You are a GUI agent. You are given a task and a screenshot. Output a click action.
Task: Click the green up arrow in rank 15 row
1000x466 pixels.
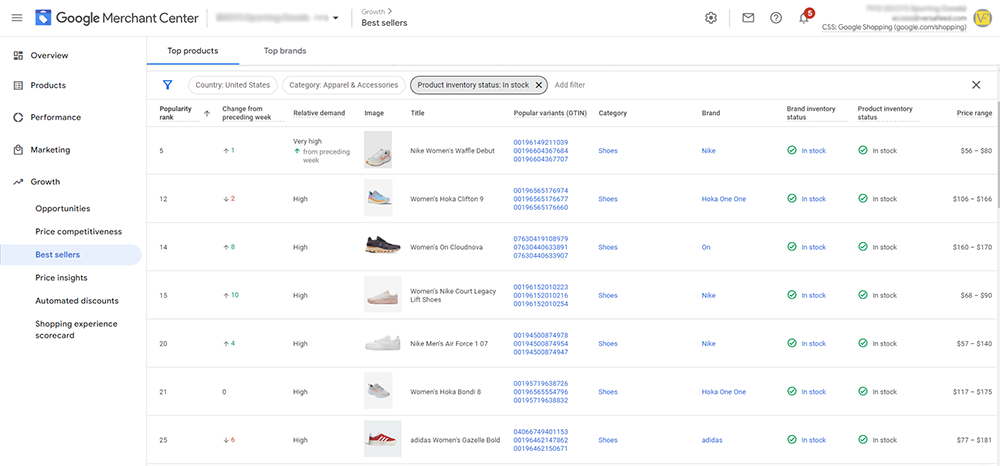pos(226,295)
